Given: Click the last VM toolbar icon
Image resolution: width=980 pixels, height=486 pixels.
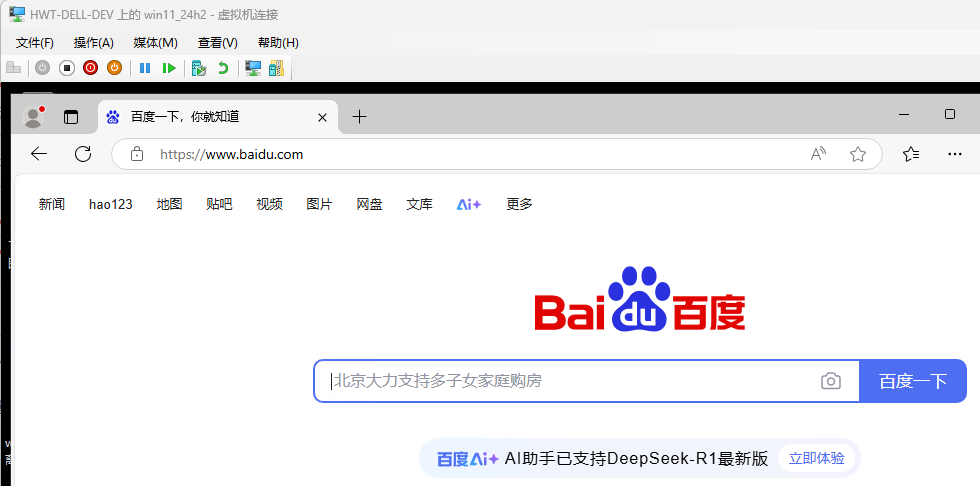Looking at the screenshot, I should click(x=276, y=68).
